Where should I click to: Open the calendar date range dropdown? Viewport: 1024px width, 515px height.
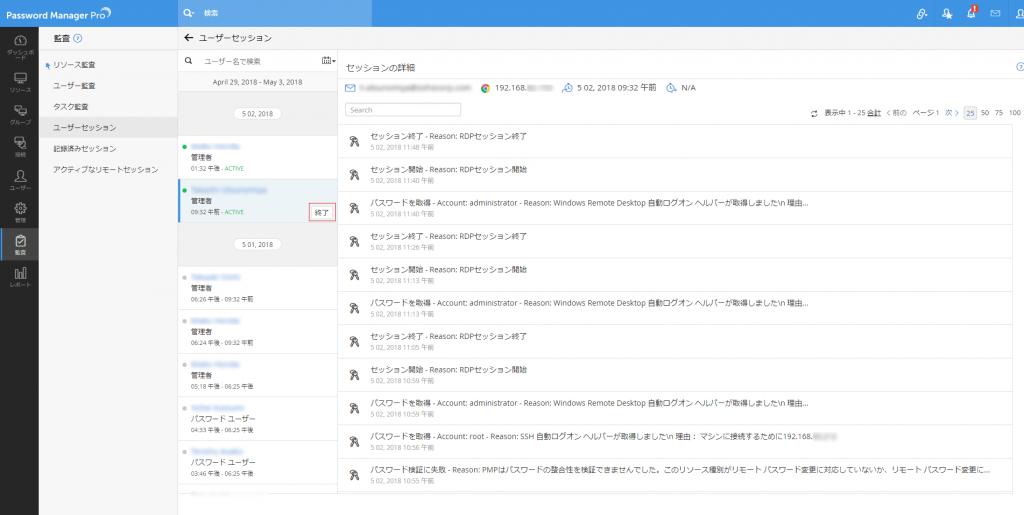327,60
